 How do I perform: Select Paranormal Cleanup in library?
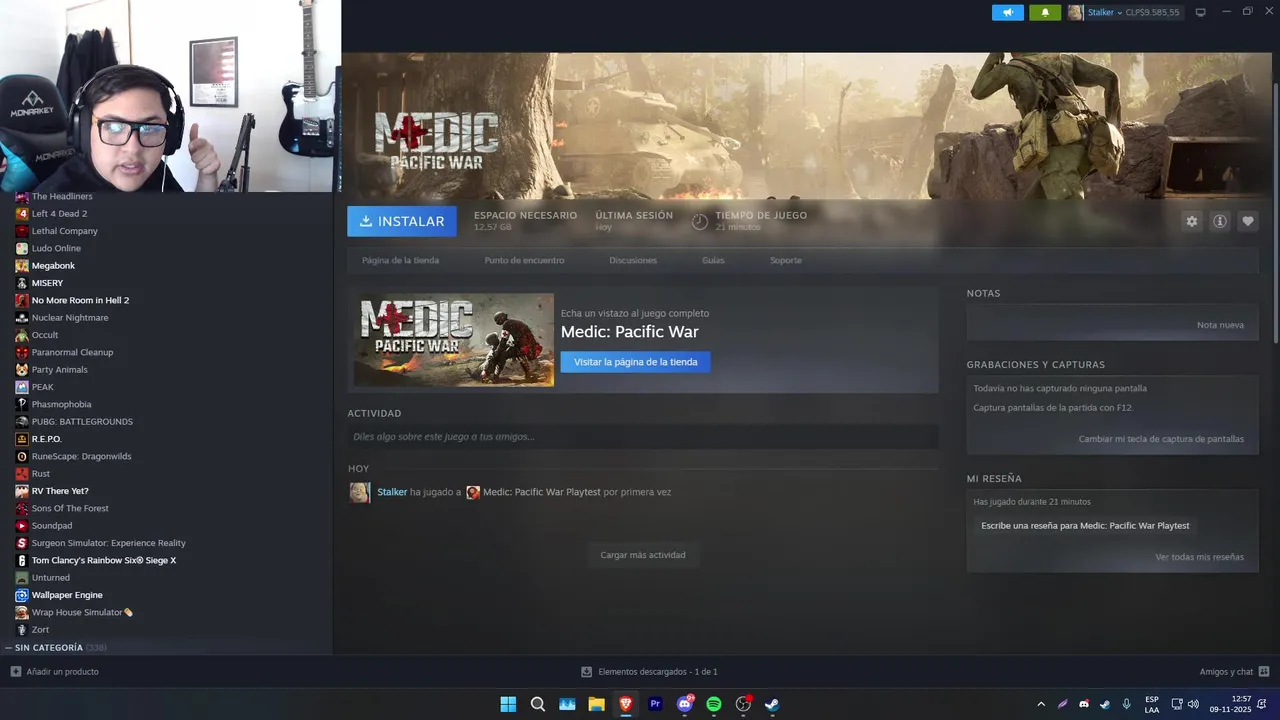point(72,352)
